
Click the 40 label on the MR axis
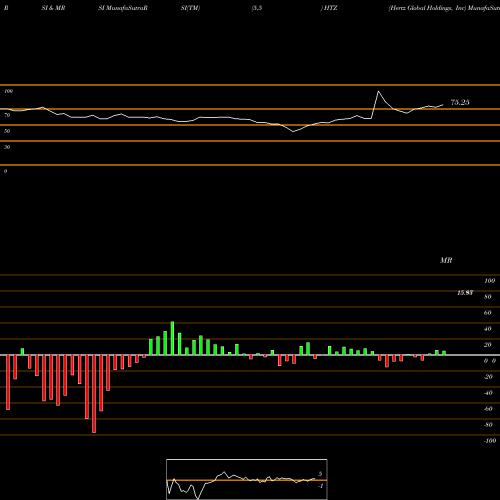pos(488,329)
